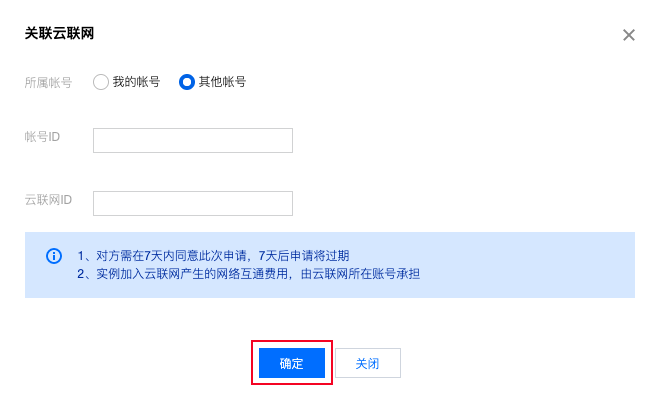
Task: Focus the 帐号ID text input field
Action: 192,140
